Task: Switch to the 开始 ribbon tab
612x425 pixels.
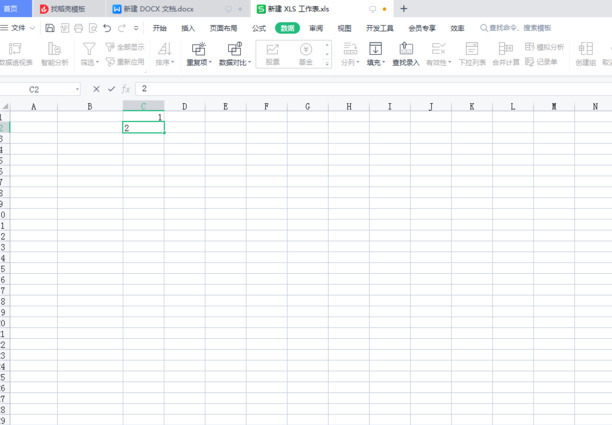Action: [160, 28]
